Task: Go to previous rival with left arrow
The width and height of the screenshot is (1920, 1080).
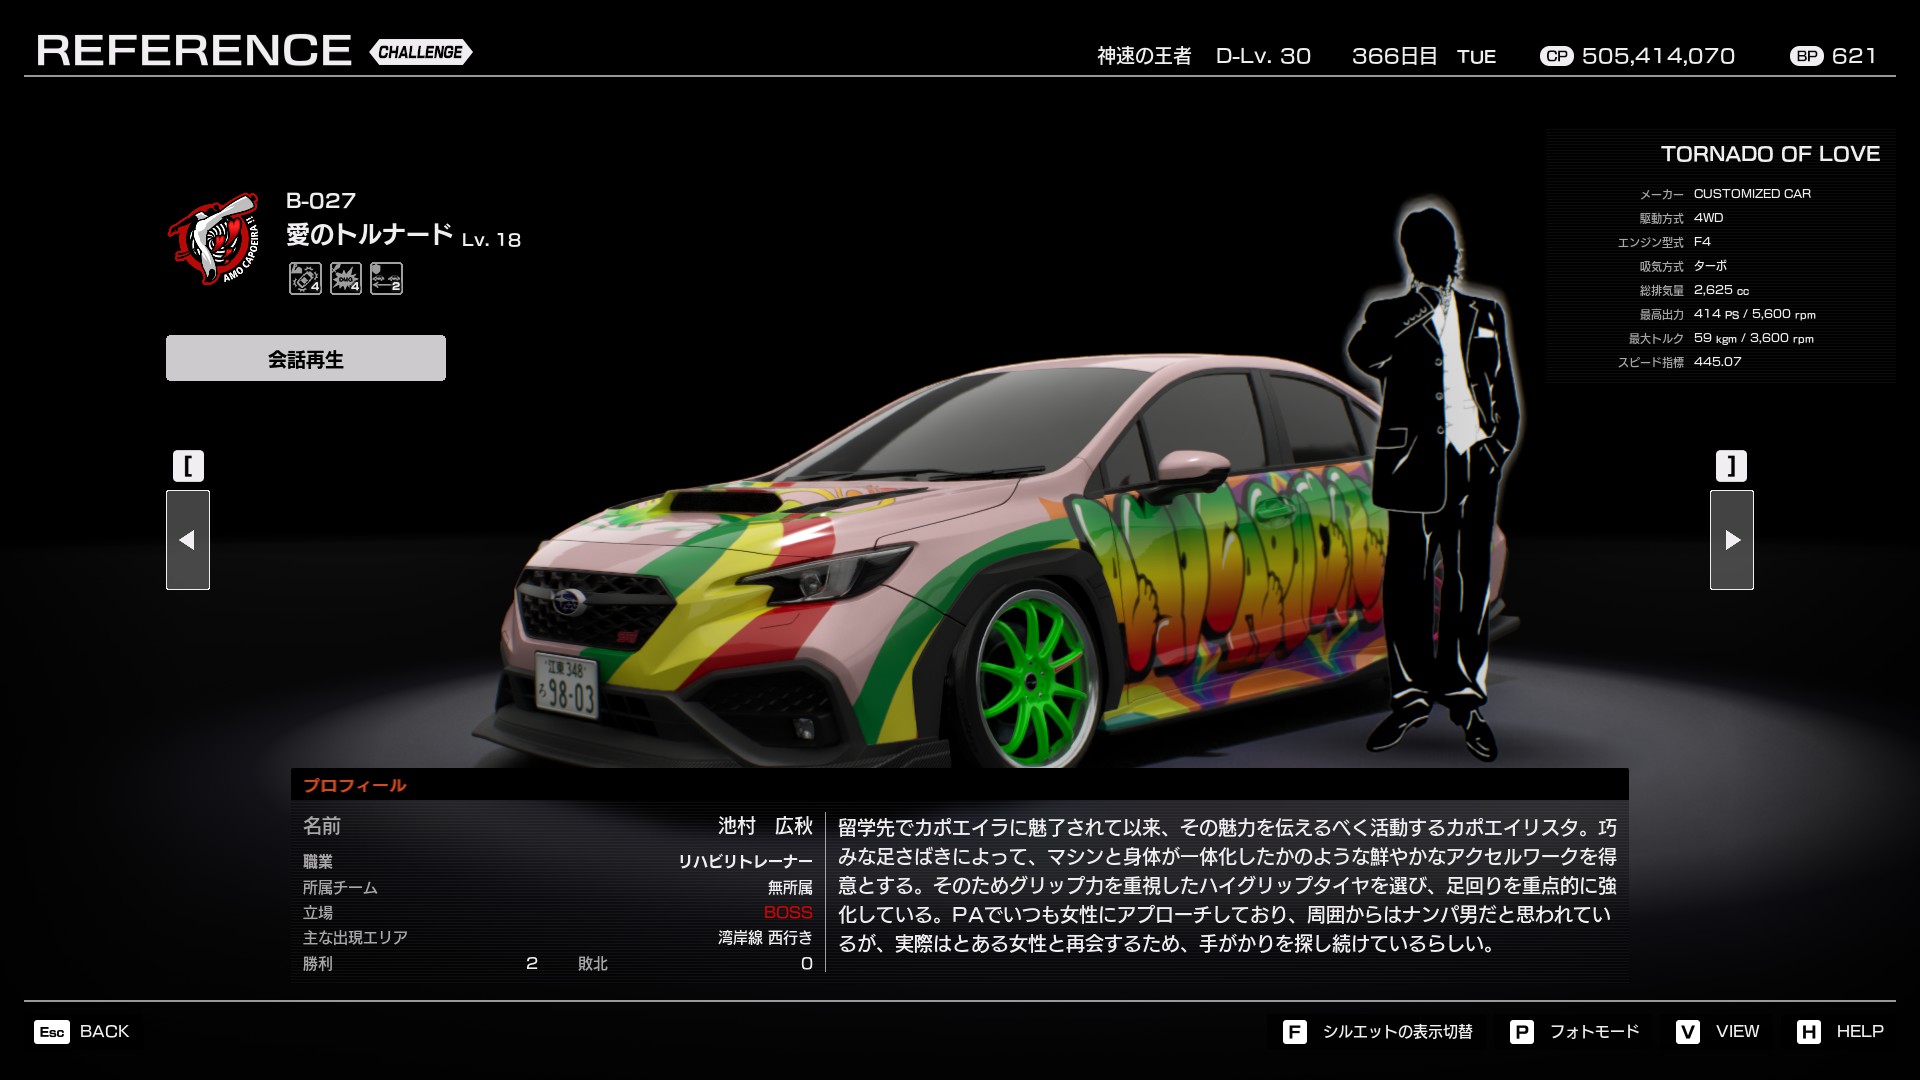Action: tap(188, 540)
